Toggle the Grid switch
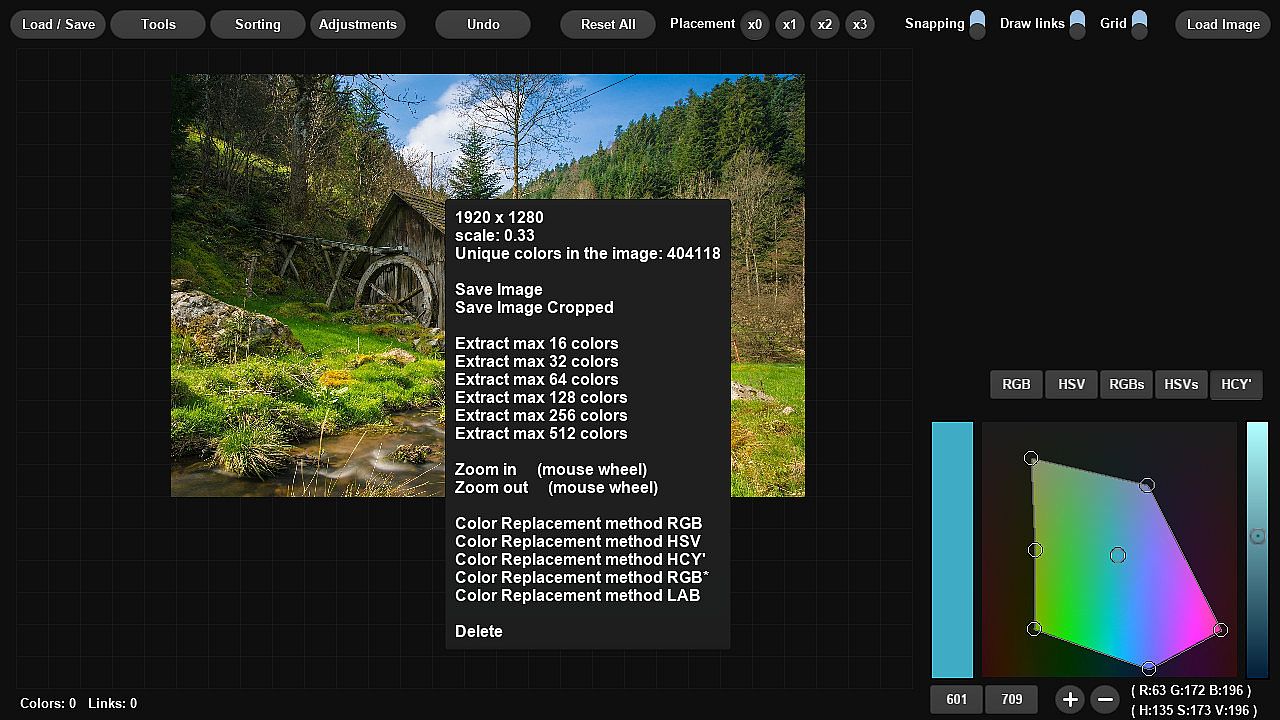This screenshot has height=720, width=1280. (1139, 24)
